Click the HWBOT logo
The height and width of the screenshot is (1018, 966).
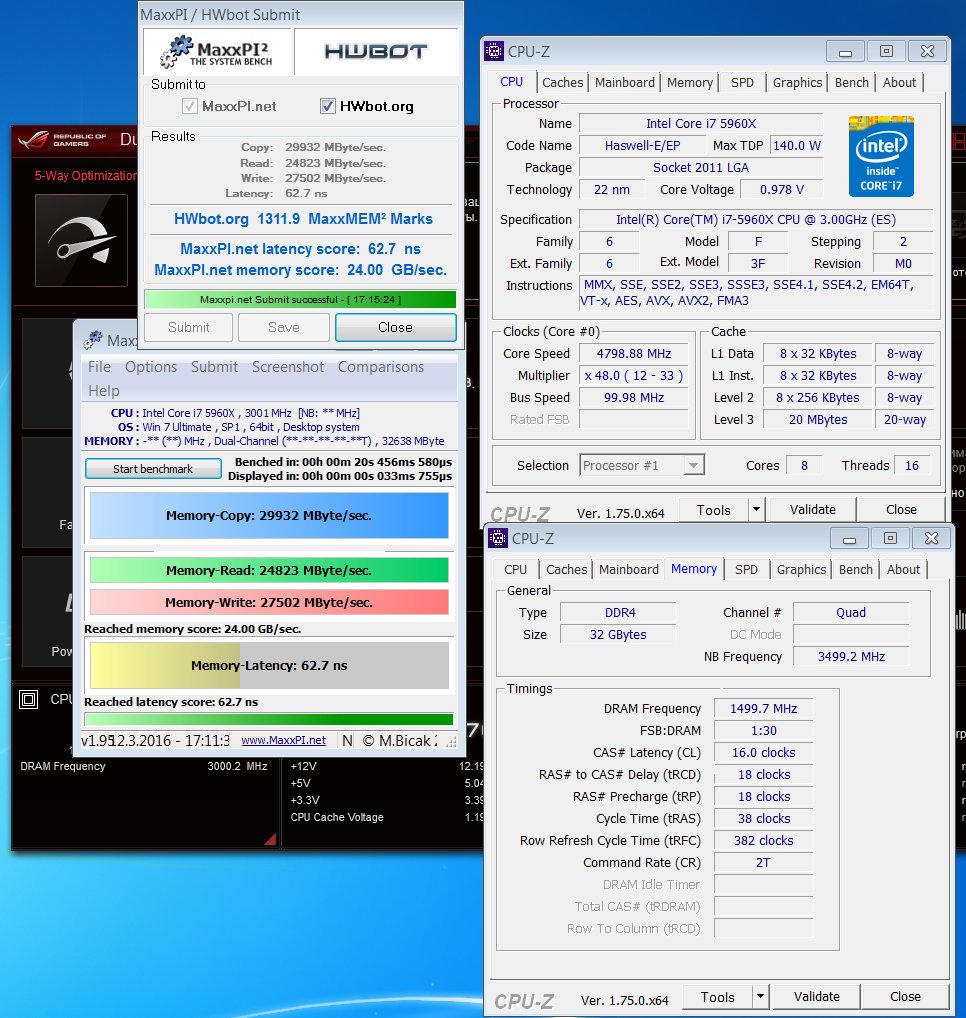click(377, 51)
